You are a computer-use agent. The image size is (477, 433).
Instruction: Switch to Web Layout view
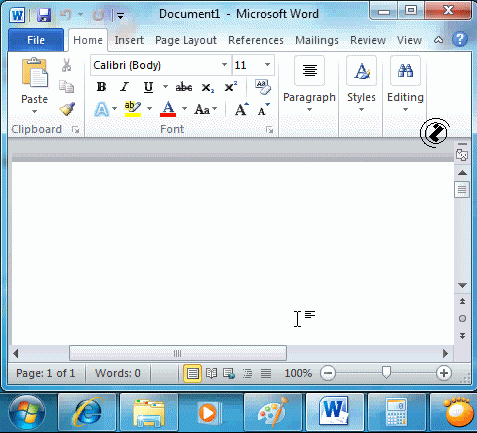229,373
